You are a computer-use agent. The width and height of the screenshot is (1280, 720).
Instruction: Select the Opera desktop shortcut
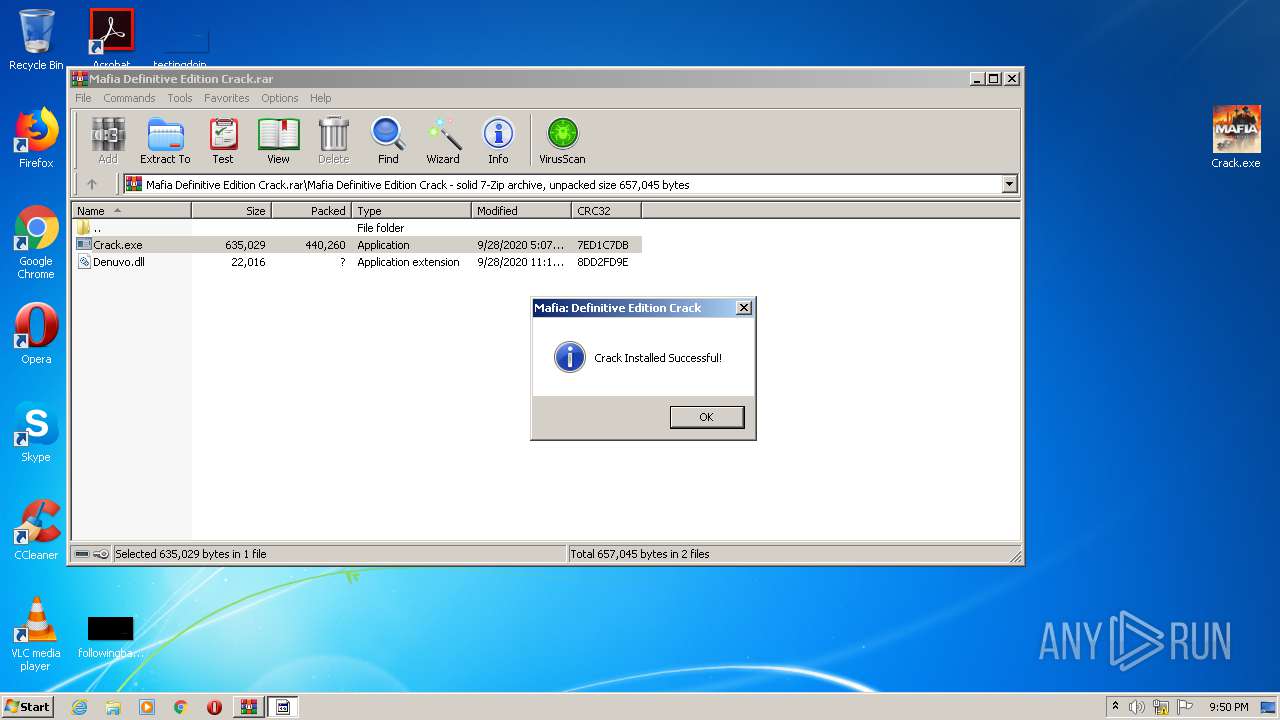pos(36,334)
